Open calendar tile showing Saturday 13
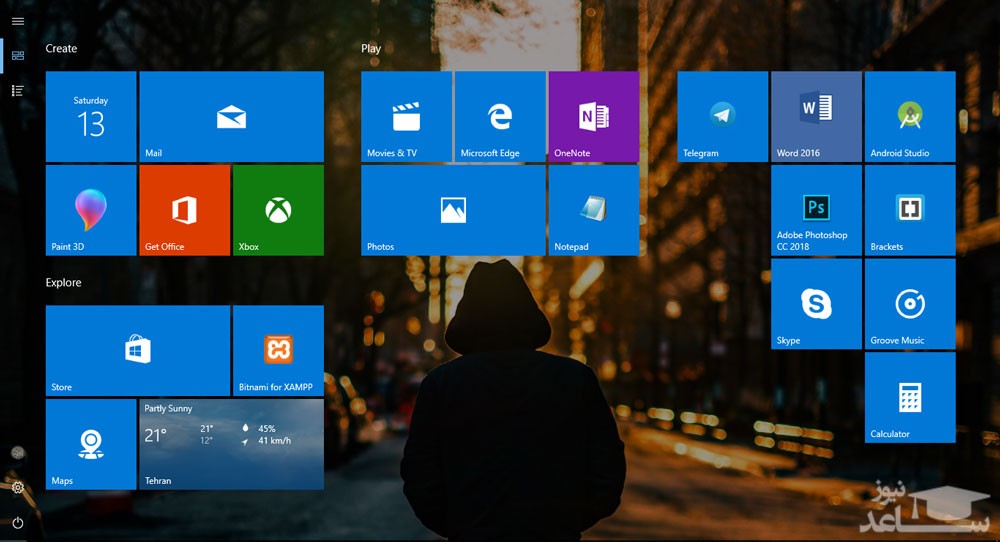The image size is (1000, 542). pyautogui.click(x=91, y=116)
